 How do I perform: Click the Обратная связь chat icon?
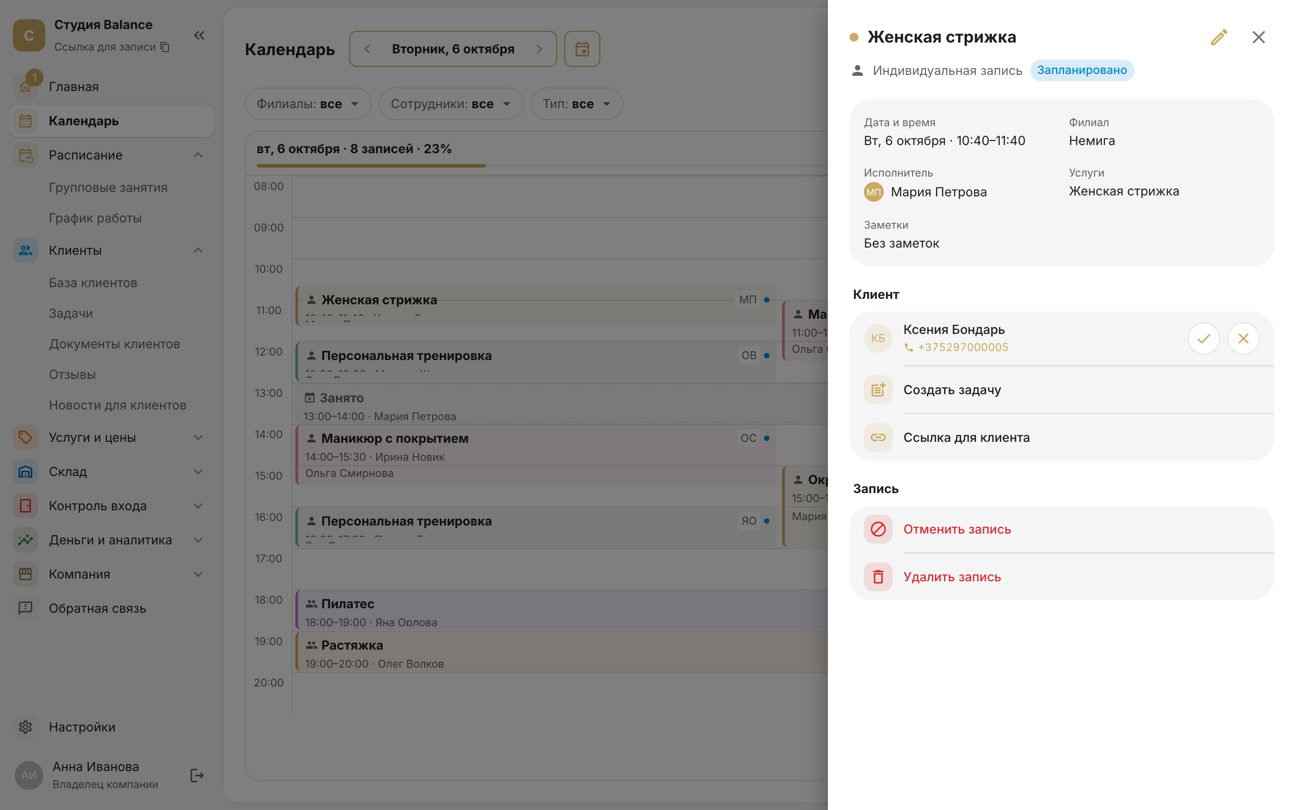(26, 608)
